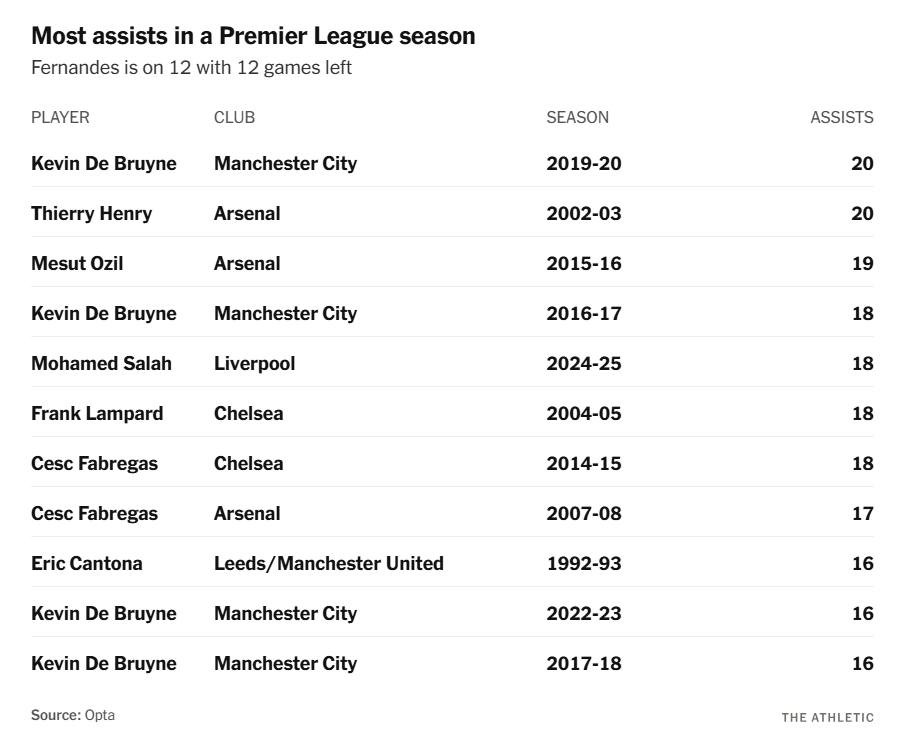Select the Frank Lampard player name
The width and height of the screenshot is (922, 740).
coord(97,413)
